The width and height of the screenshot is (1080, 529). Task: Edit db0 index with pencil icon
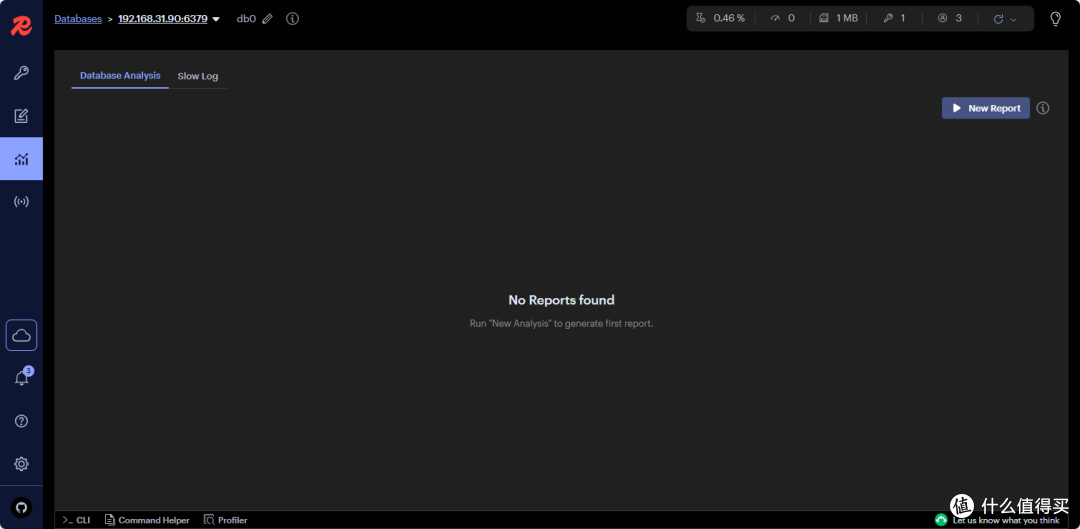267,19
